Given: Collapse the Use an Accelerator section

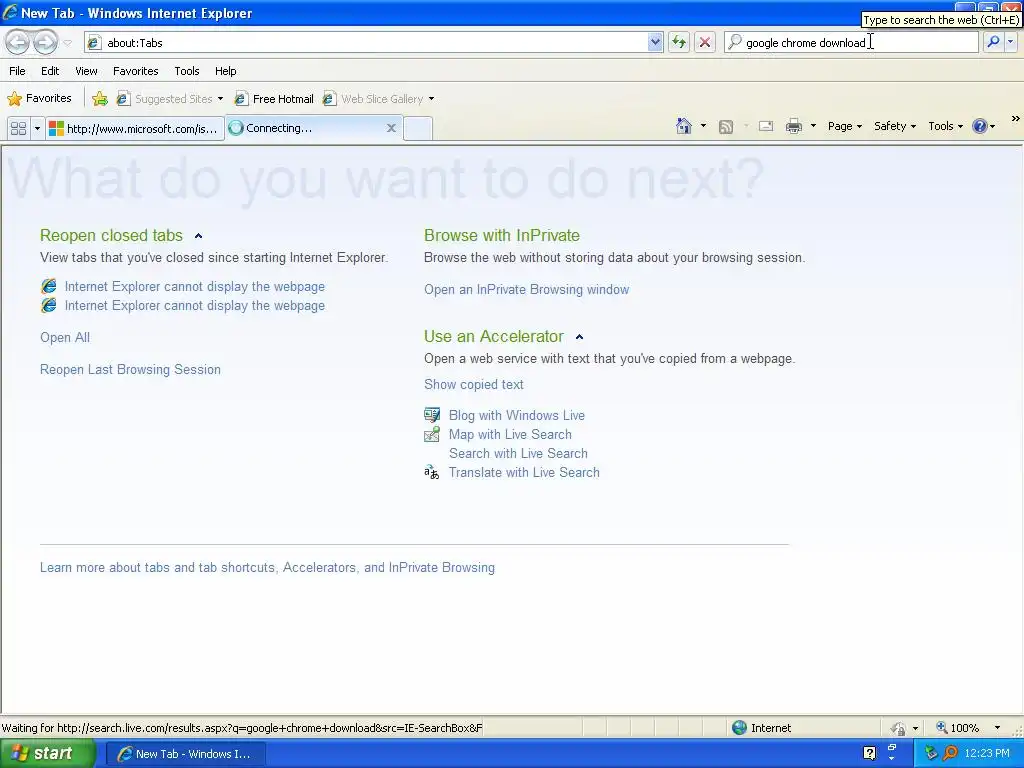Looking at the screenshot, I should click(x=579, y=337).
